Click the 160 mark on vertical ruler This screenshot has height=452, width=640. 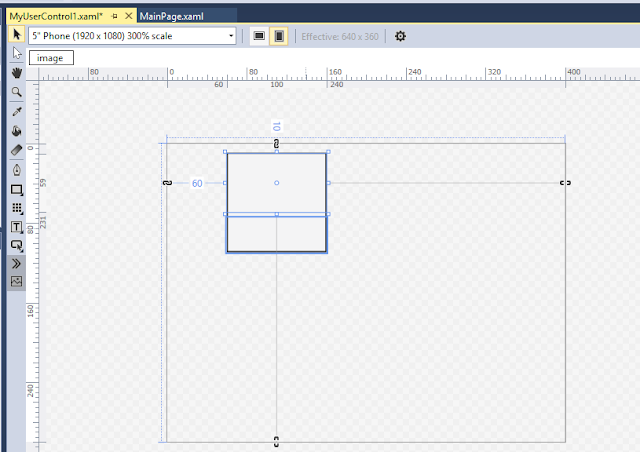coord(31,310)
